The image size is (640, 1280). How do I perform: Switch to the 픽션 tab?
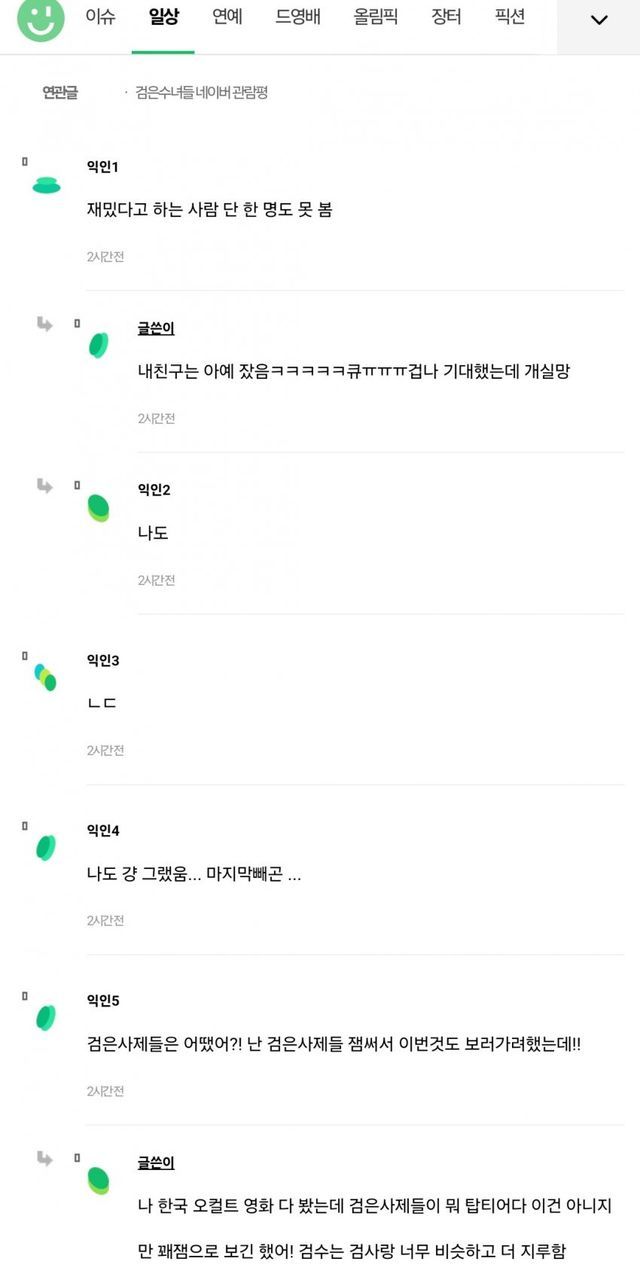(x=510, y=17)
